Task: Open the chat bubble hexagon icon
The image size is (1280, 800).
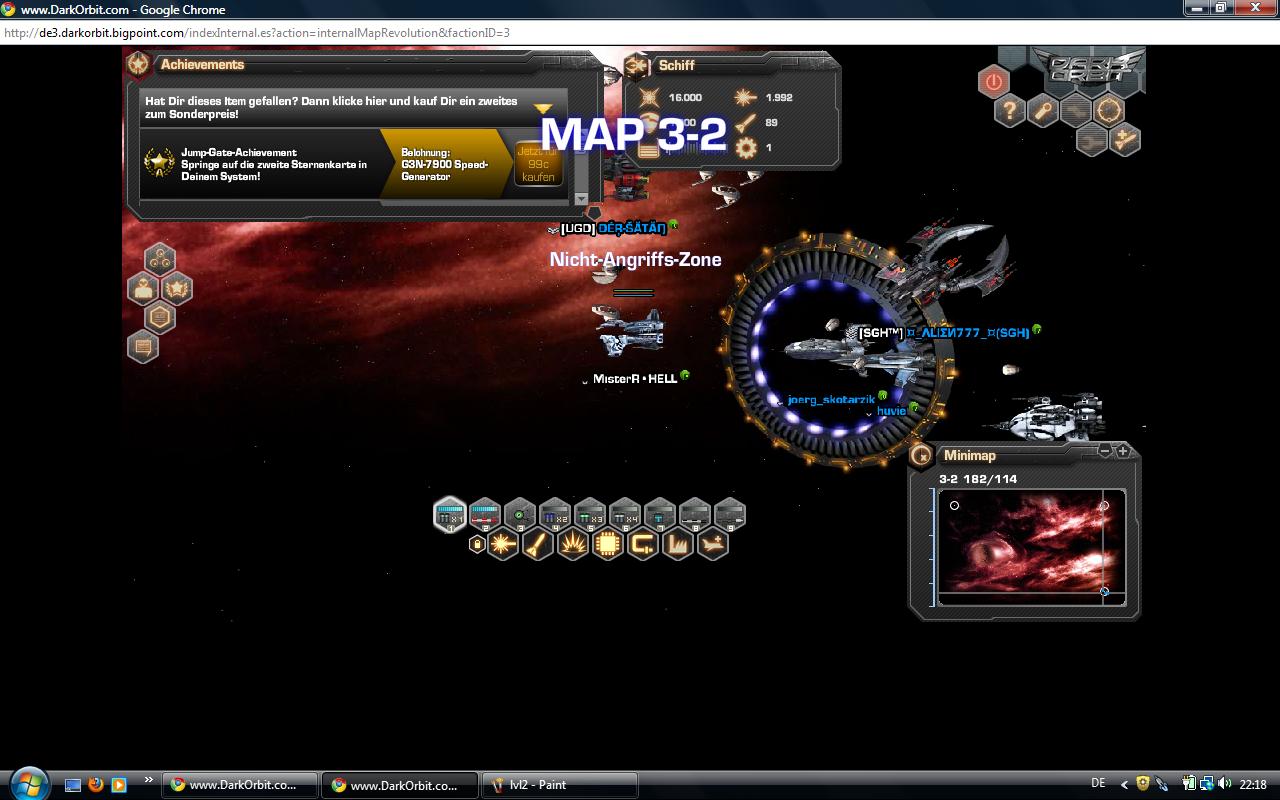Action: pyautogui.click(x=143, y=347)
